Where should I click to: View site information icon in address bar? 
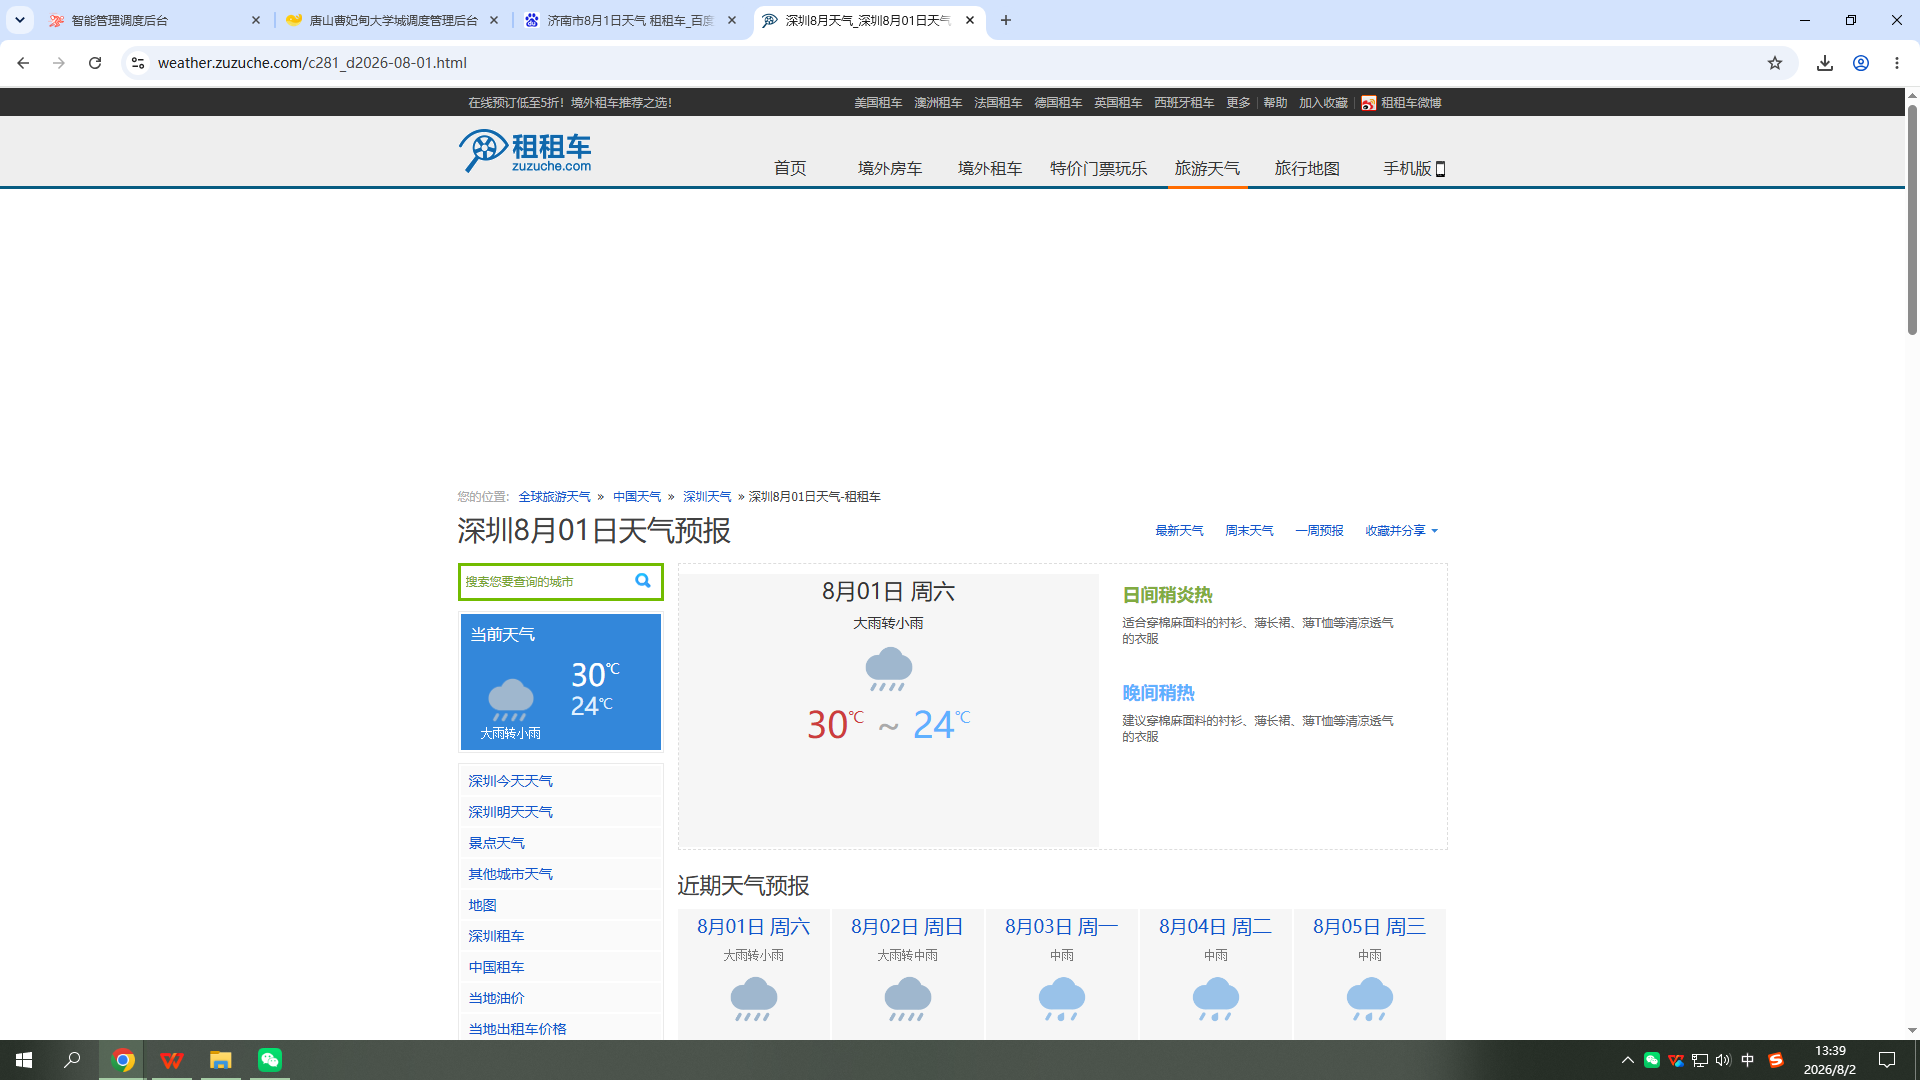coord(138,63)
